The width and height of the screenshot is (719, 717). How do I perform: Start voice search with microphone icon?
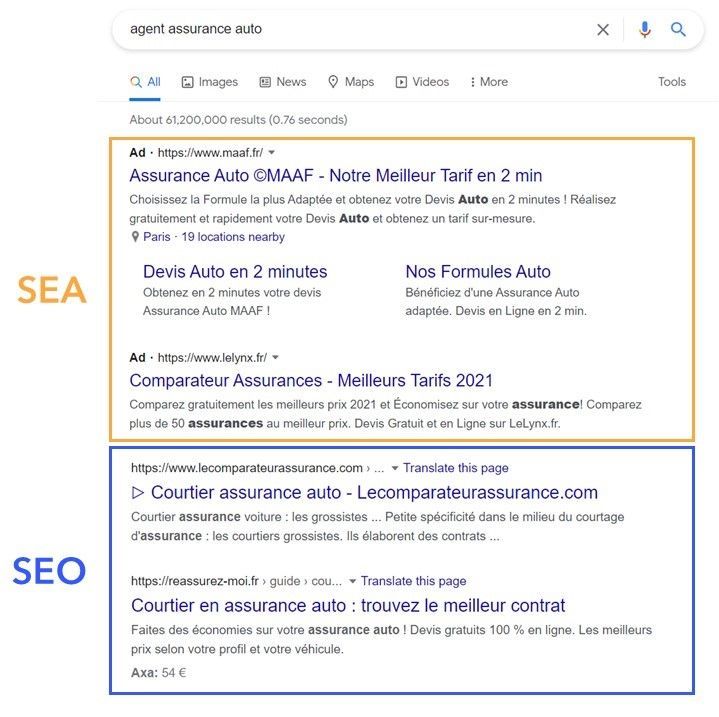coord(645,29)
